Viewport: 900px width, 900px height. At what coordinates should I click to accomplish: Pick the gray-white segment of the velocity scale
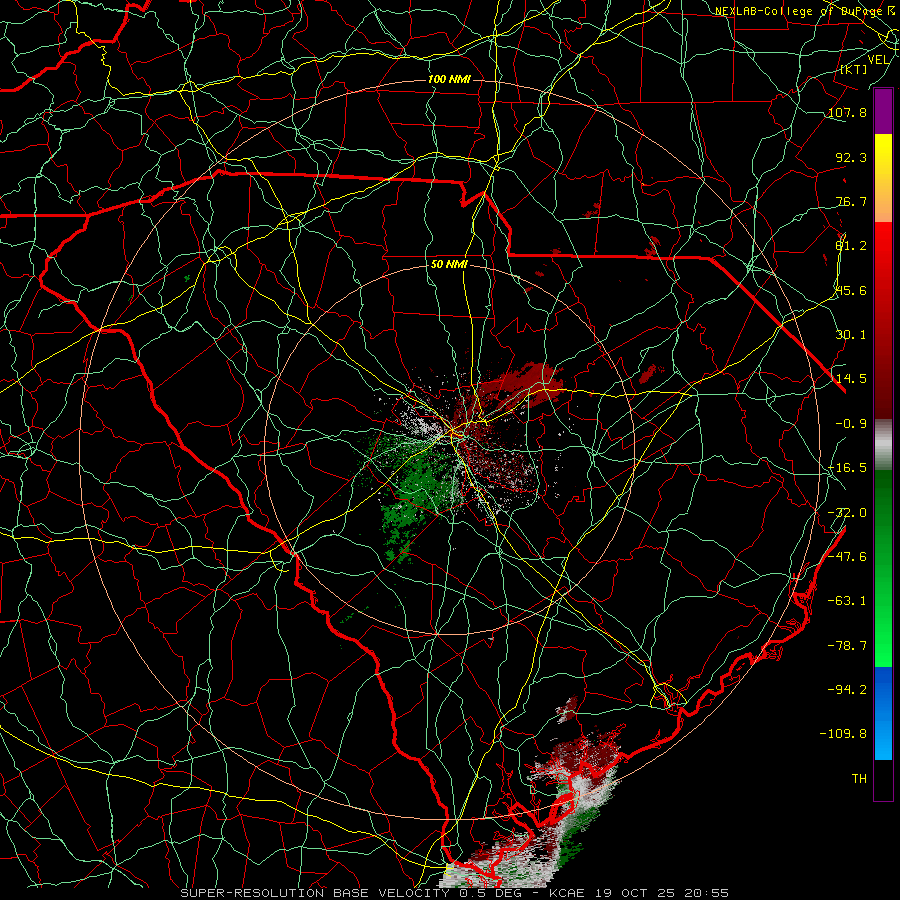[x=883, y=445]
